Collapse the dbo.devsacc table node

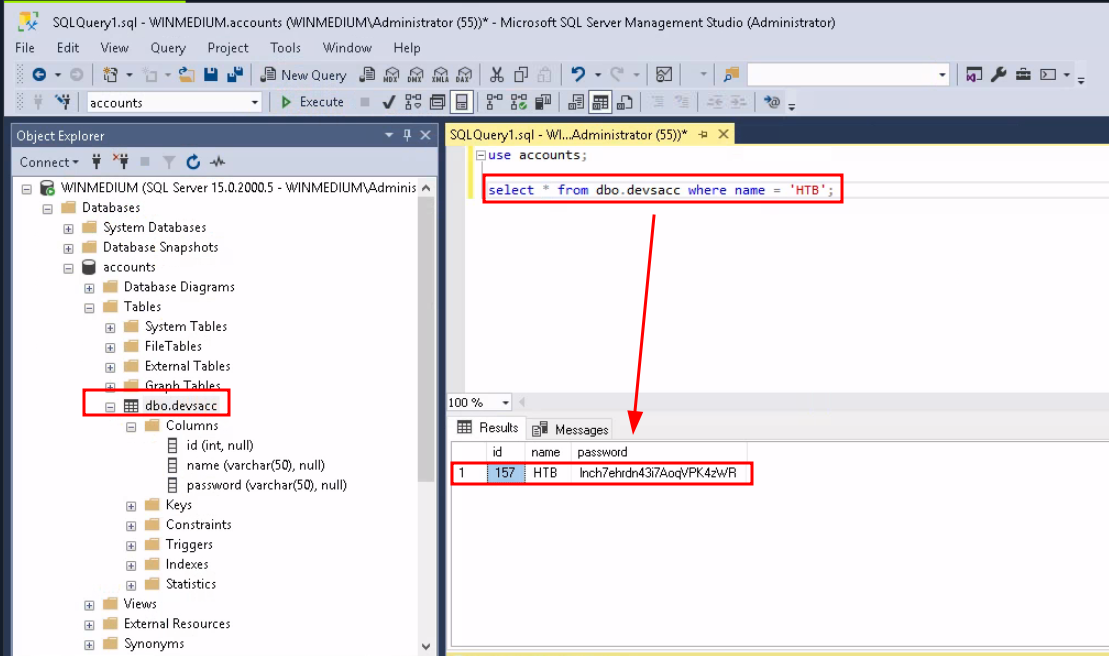(110, 406)
